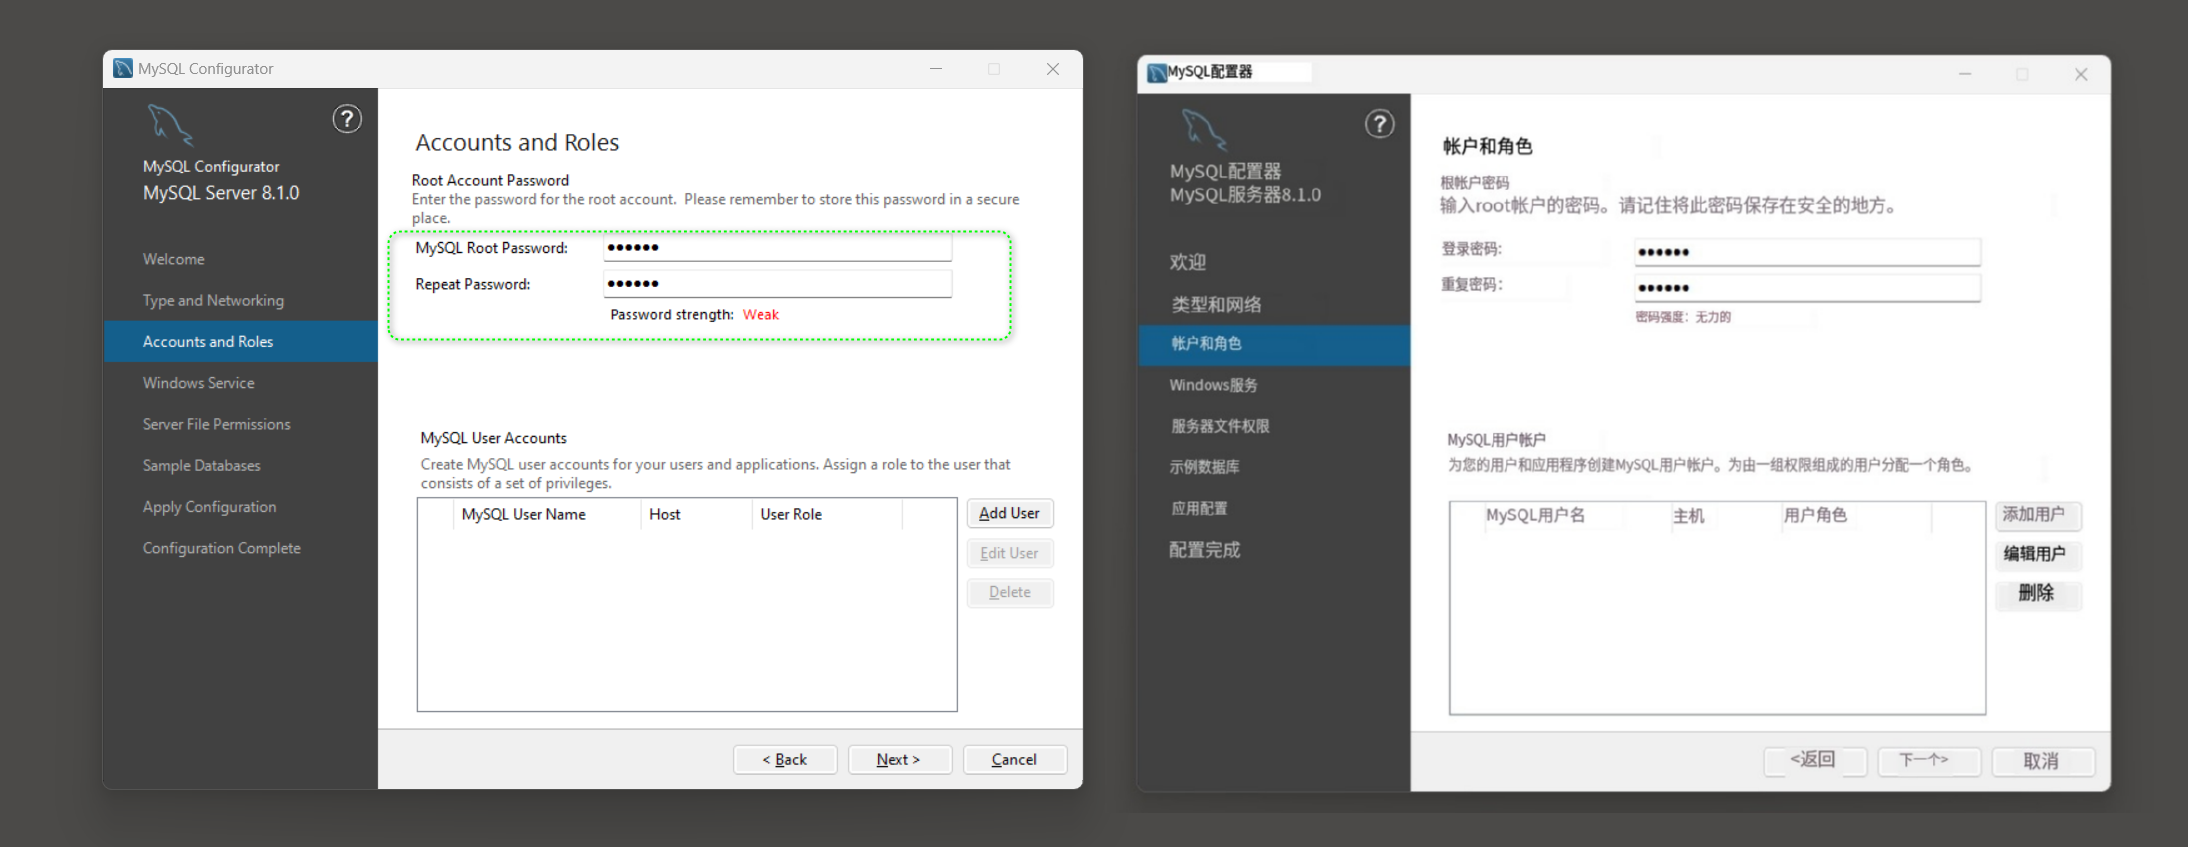Click the Delete user button
The width and height of the screenshot is (2188, 847).
coord(1010,592)
